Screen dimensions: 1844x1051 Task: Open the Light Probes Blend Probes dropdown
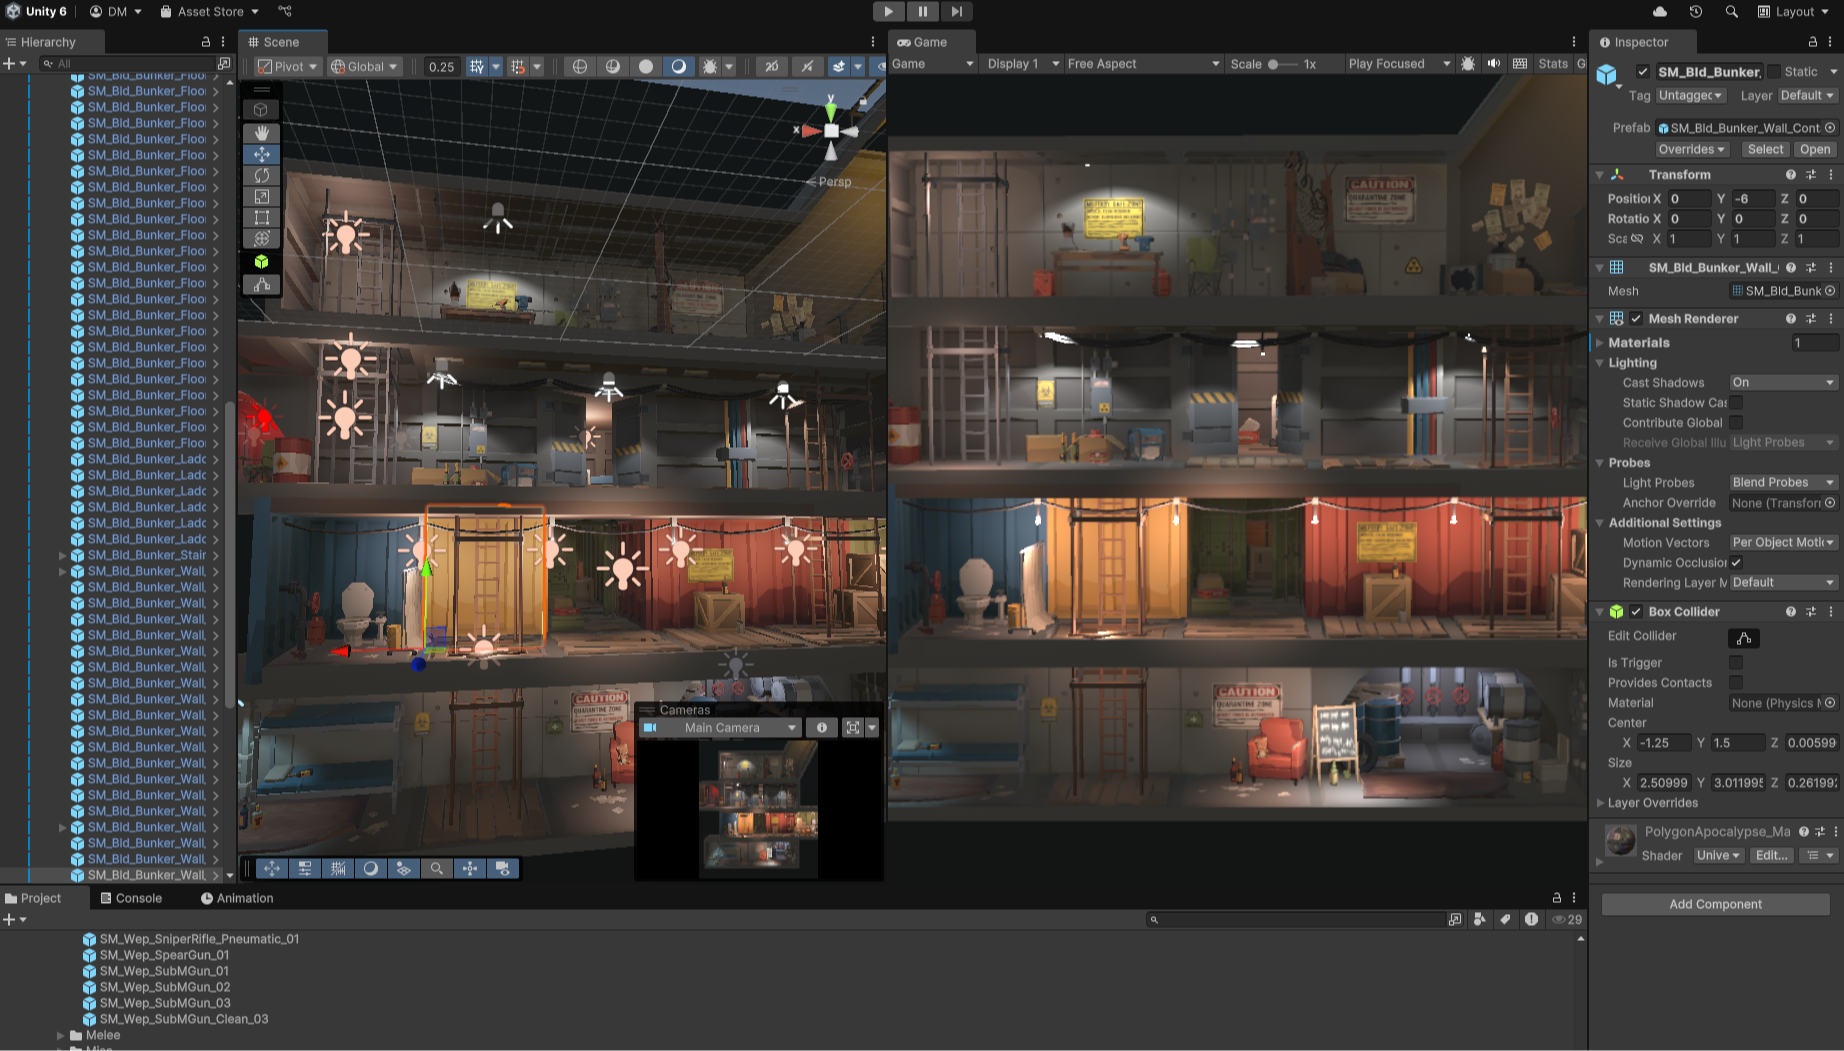1784,482
